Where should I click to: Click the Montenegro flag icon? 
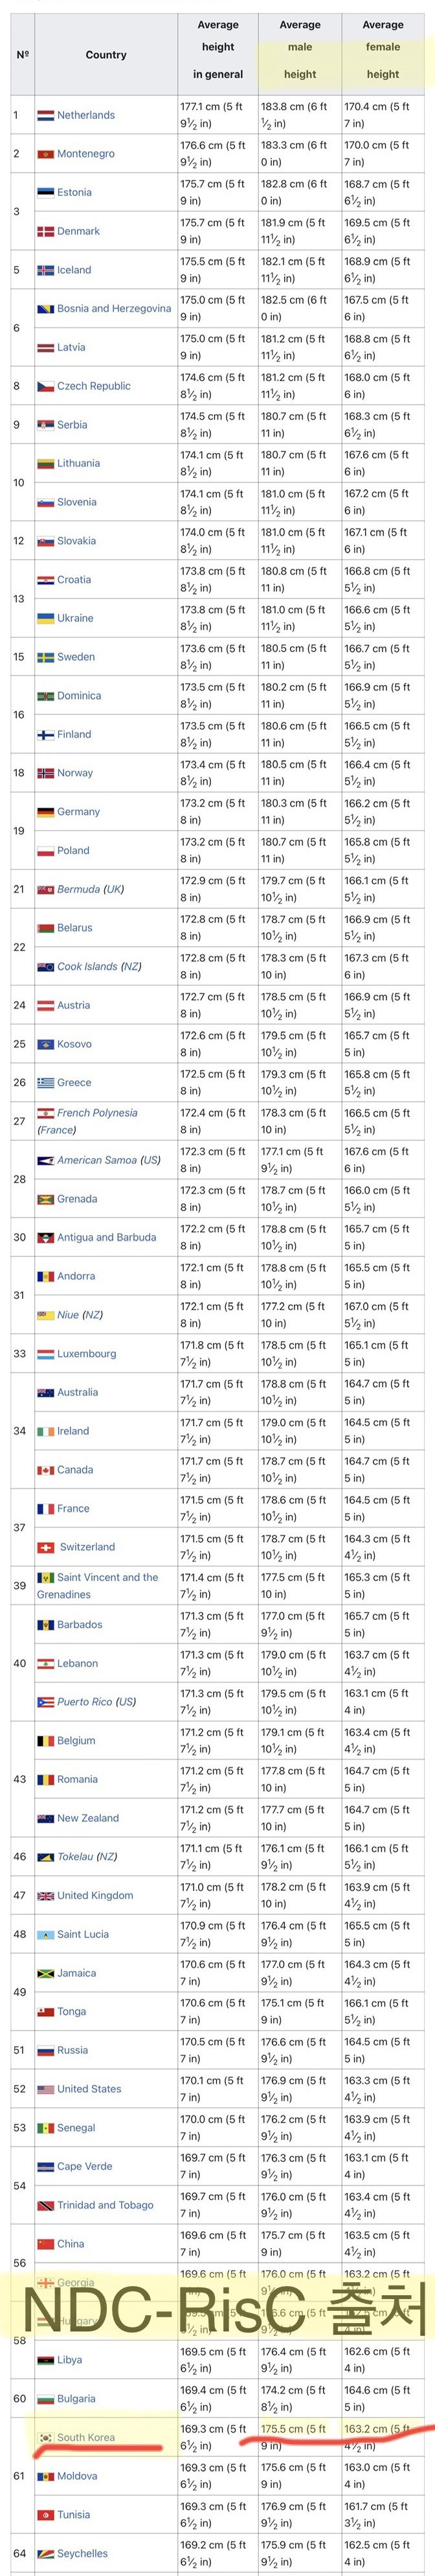coord(45,154)
